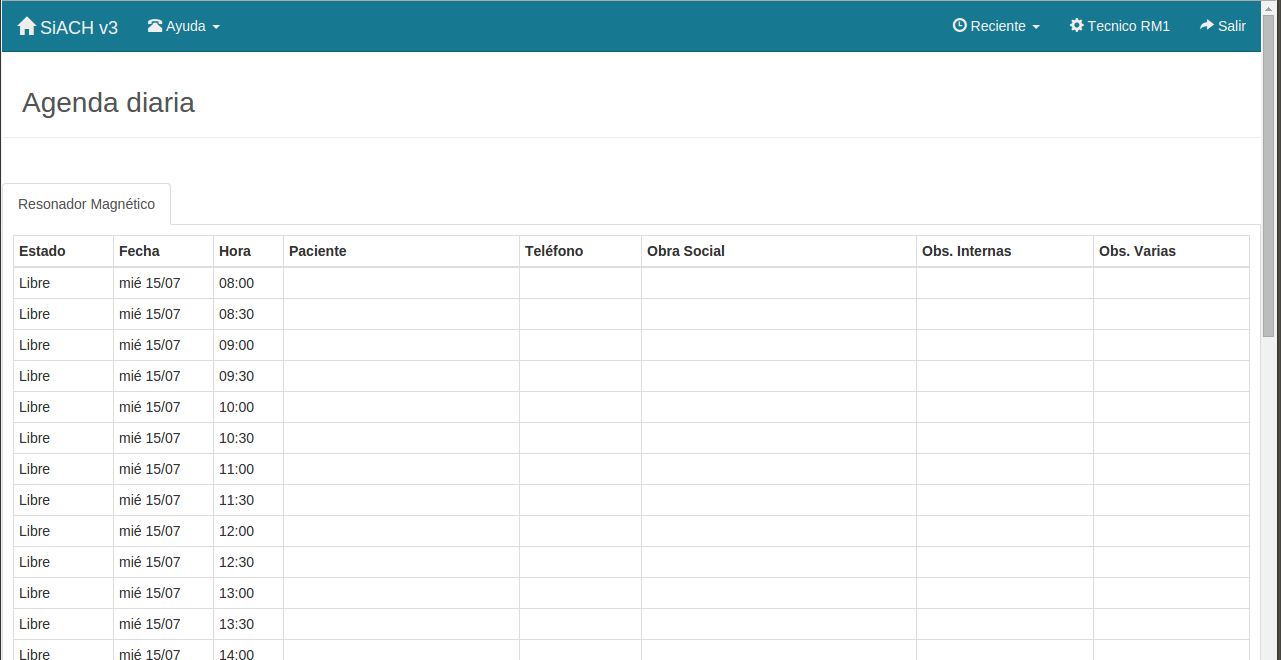Click mié 15/07 date in 09:30 row
The height and width of the screenshot is (660, 1281).
pyautogui.click(x=150, y=376)
